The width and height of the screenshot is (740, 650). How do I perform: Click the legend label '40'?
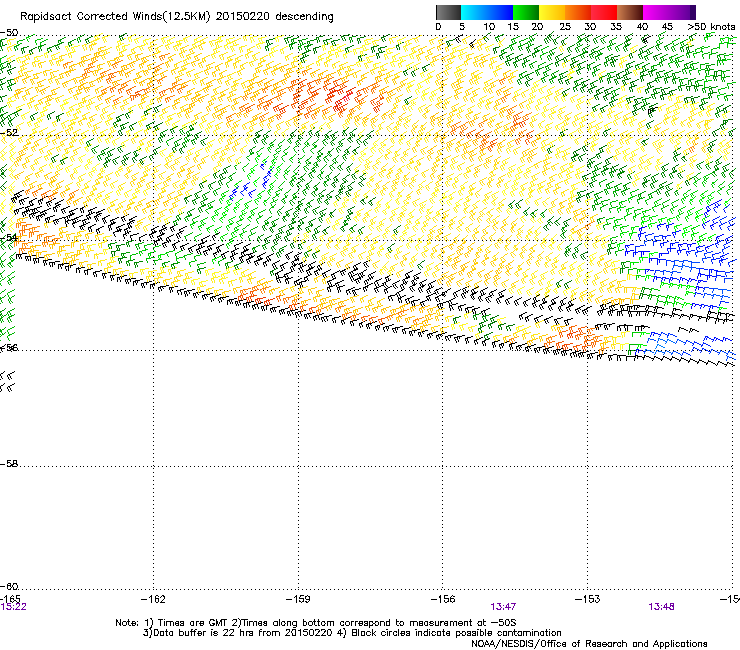[642, 27]
